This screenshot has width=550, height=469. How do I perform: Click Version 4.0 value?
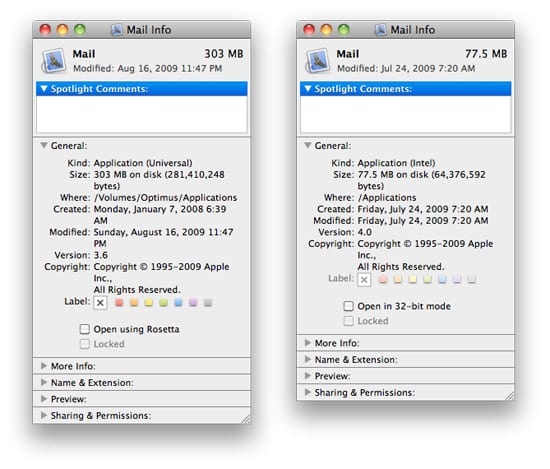(x=364, y=232)
